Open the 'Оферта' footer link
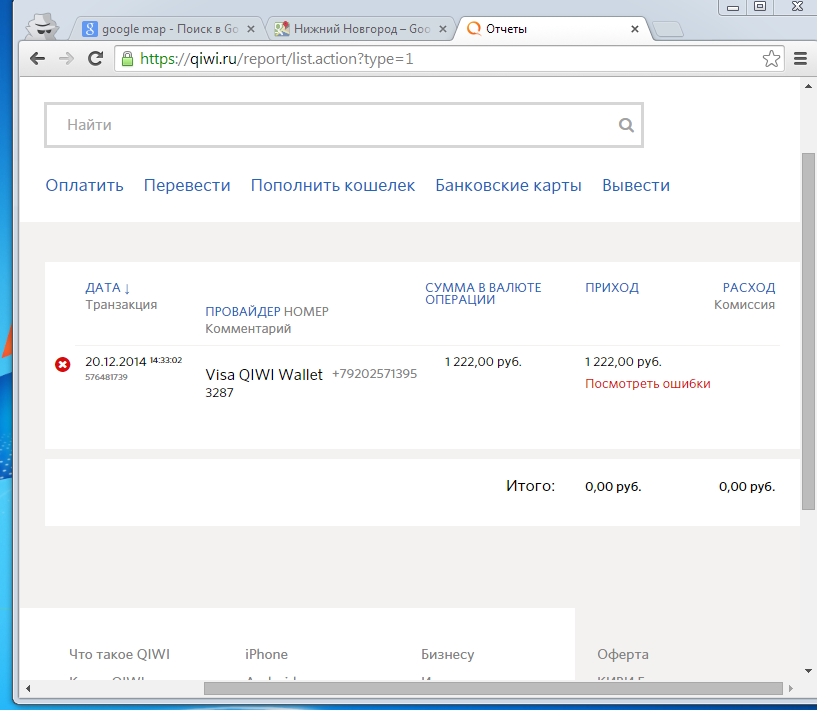The image size is (817, 710). point(623,654)
